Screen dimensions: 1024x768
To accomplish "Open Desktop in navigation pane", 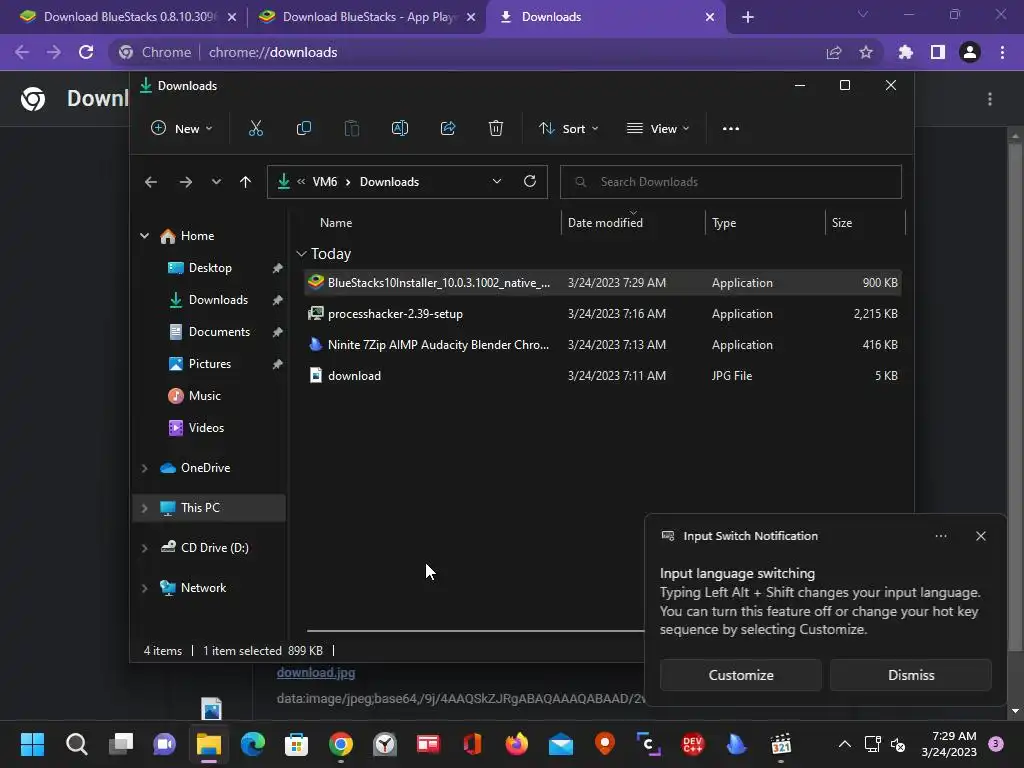I will click(x=210, y=268).
